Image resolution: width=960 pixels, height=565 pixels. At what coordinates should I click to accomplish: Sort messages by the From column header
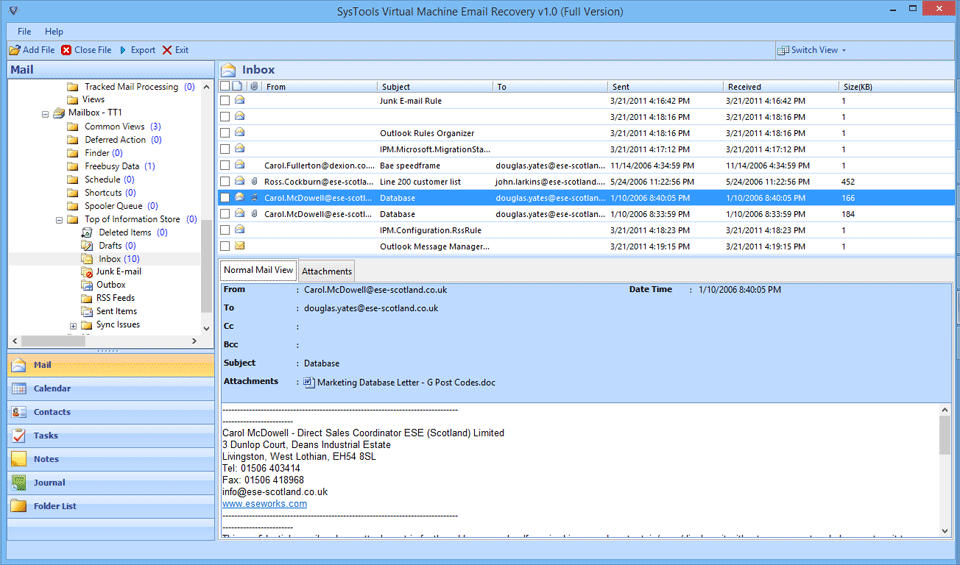click(x=320, y=87)
